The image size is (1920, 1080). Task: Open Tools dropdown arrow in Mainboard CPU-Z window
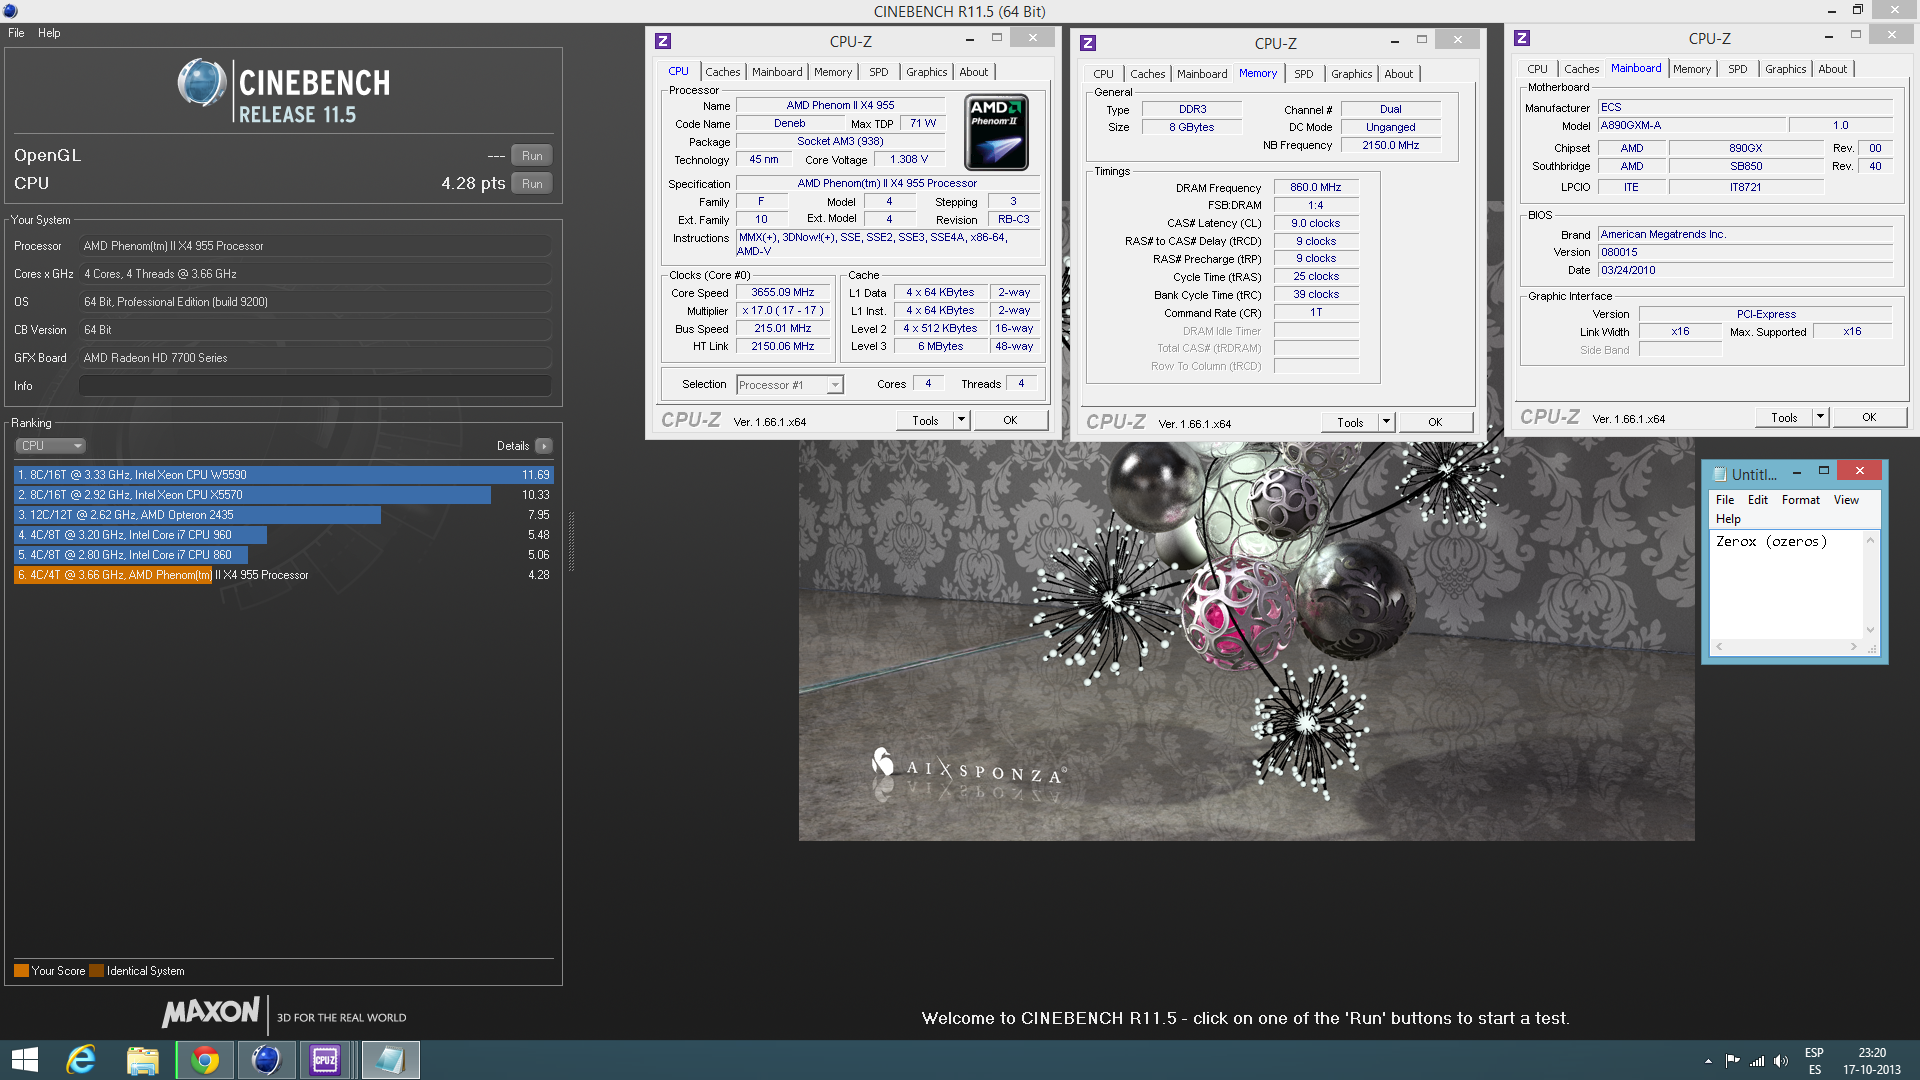click(x=1820, y=418)
